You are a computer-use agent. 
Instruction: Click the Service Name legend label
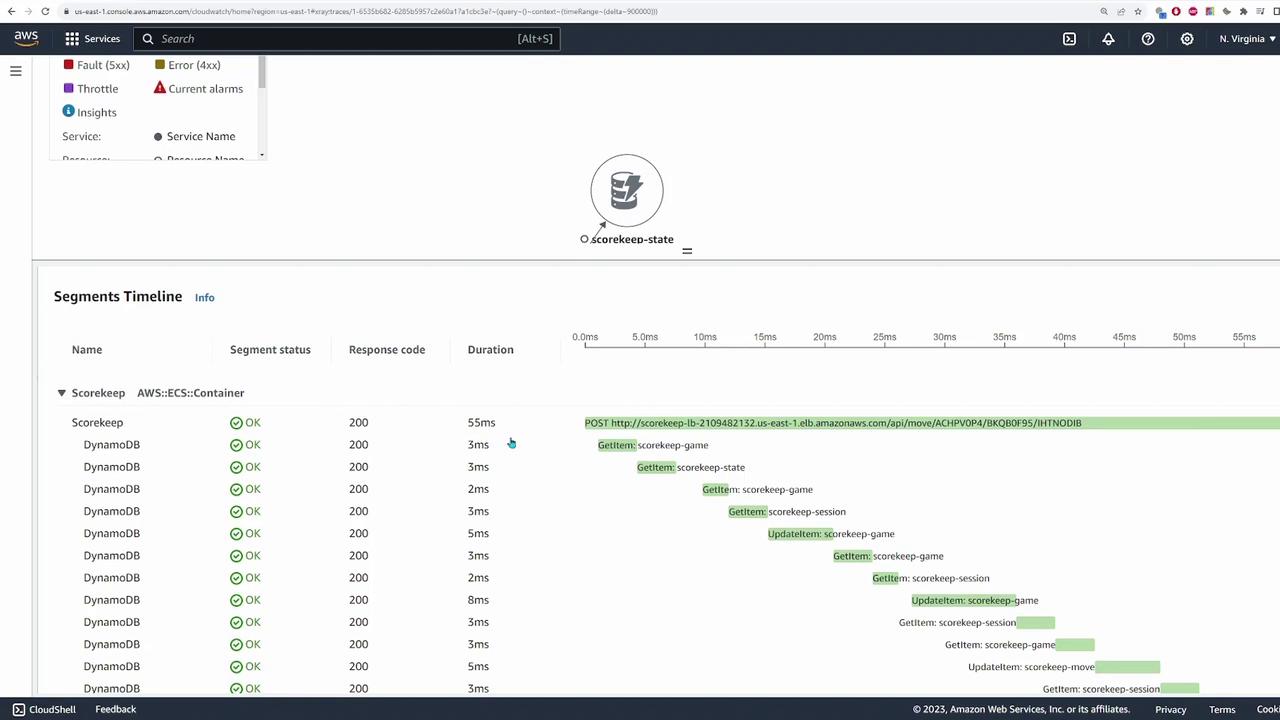point(201,136)
